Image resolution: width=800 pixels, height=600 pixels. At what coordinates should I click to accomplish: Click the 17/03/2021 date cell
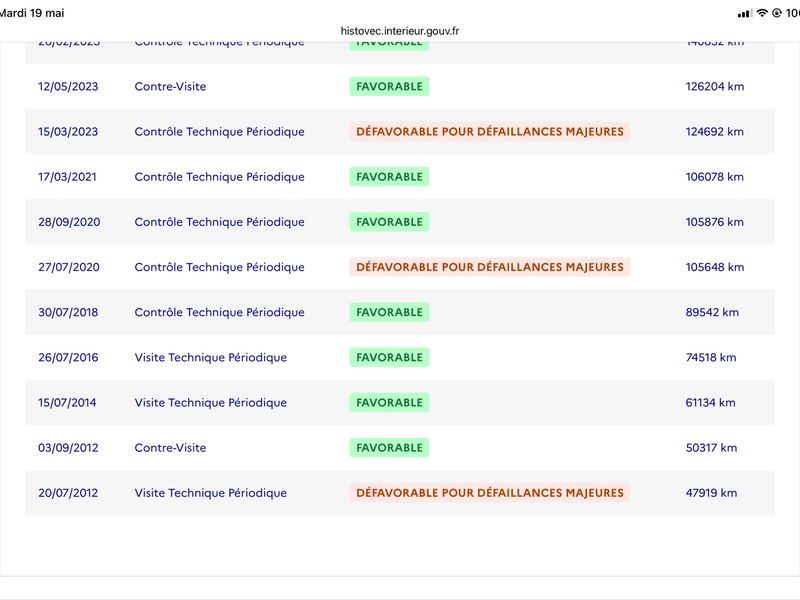click(x=67, y=177)
